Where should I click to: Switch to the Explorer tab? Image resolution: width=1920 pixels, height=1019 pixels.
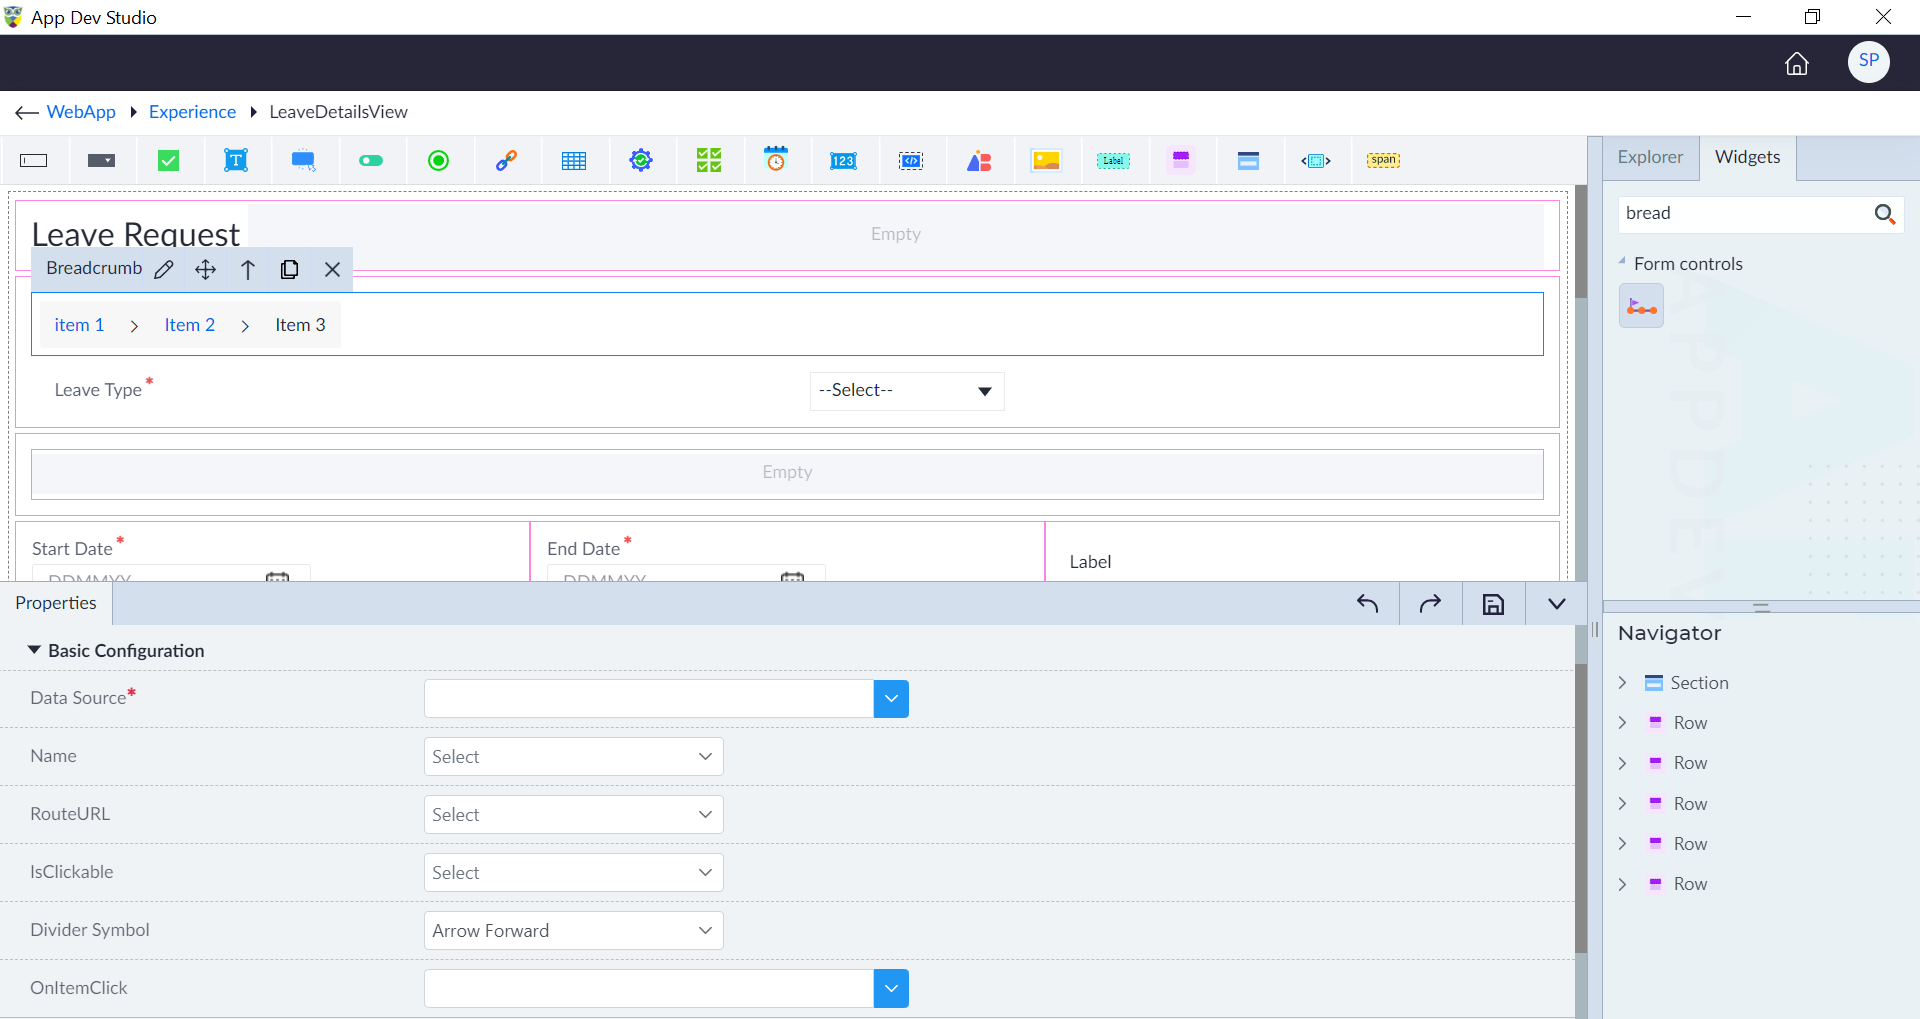pyautogui.click(x=1650, y=157)
